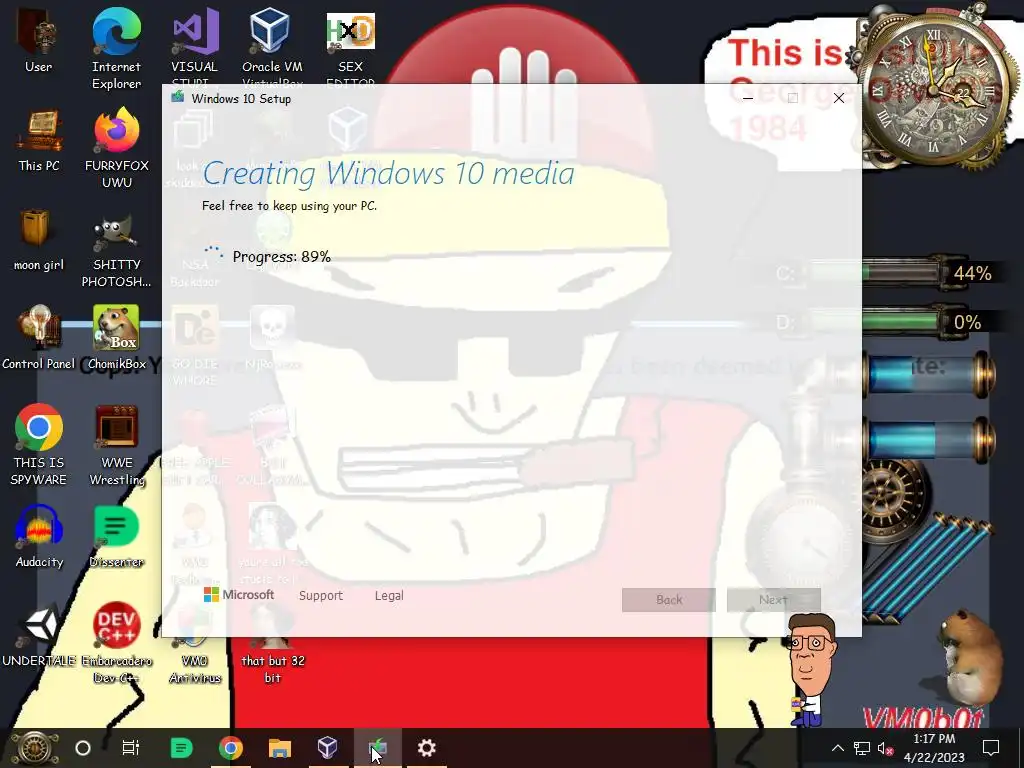Viewport: 1024px width, 768px height.
Task: Open the Visual Studio desktop shortcut
Action: [x=195, y=47]
